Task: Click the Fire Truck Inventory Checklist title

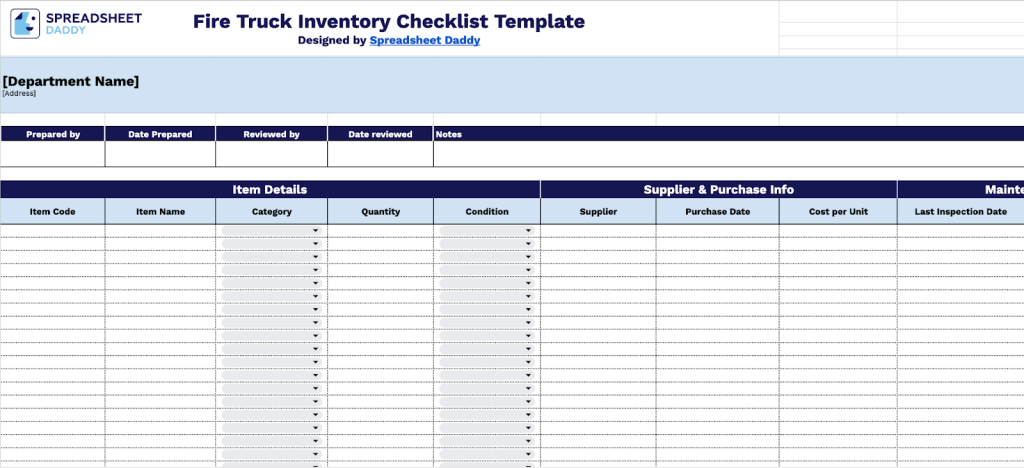Action: [x=389, y=22]
